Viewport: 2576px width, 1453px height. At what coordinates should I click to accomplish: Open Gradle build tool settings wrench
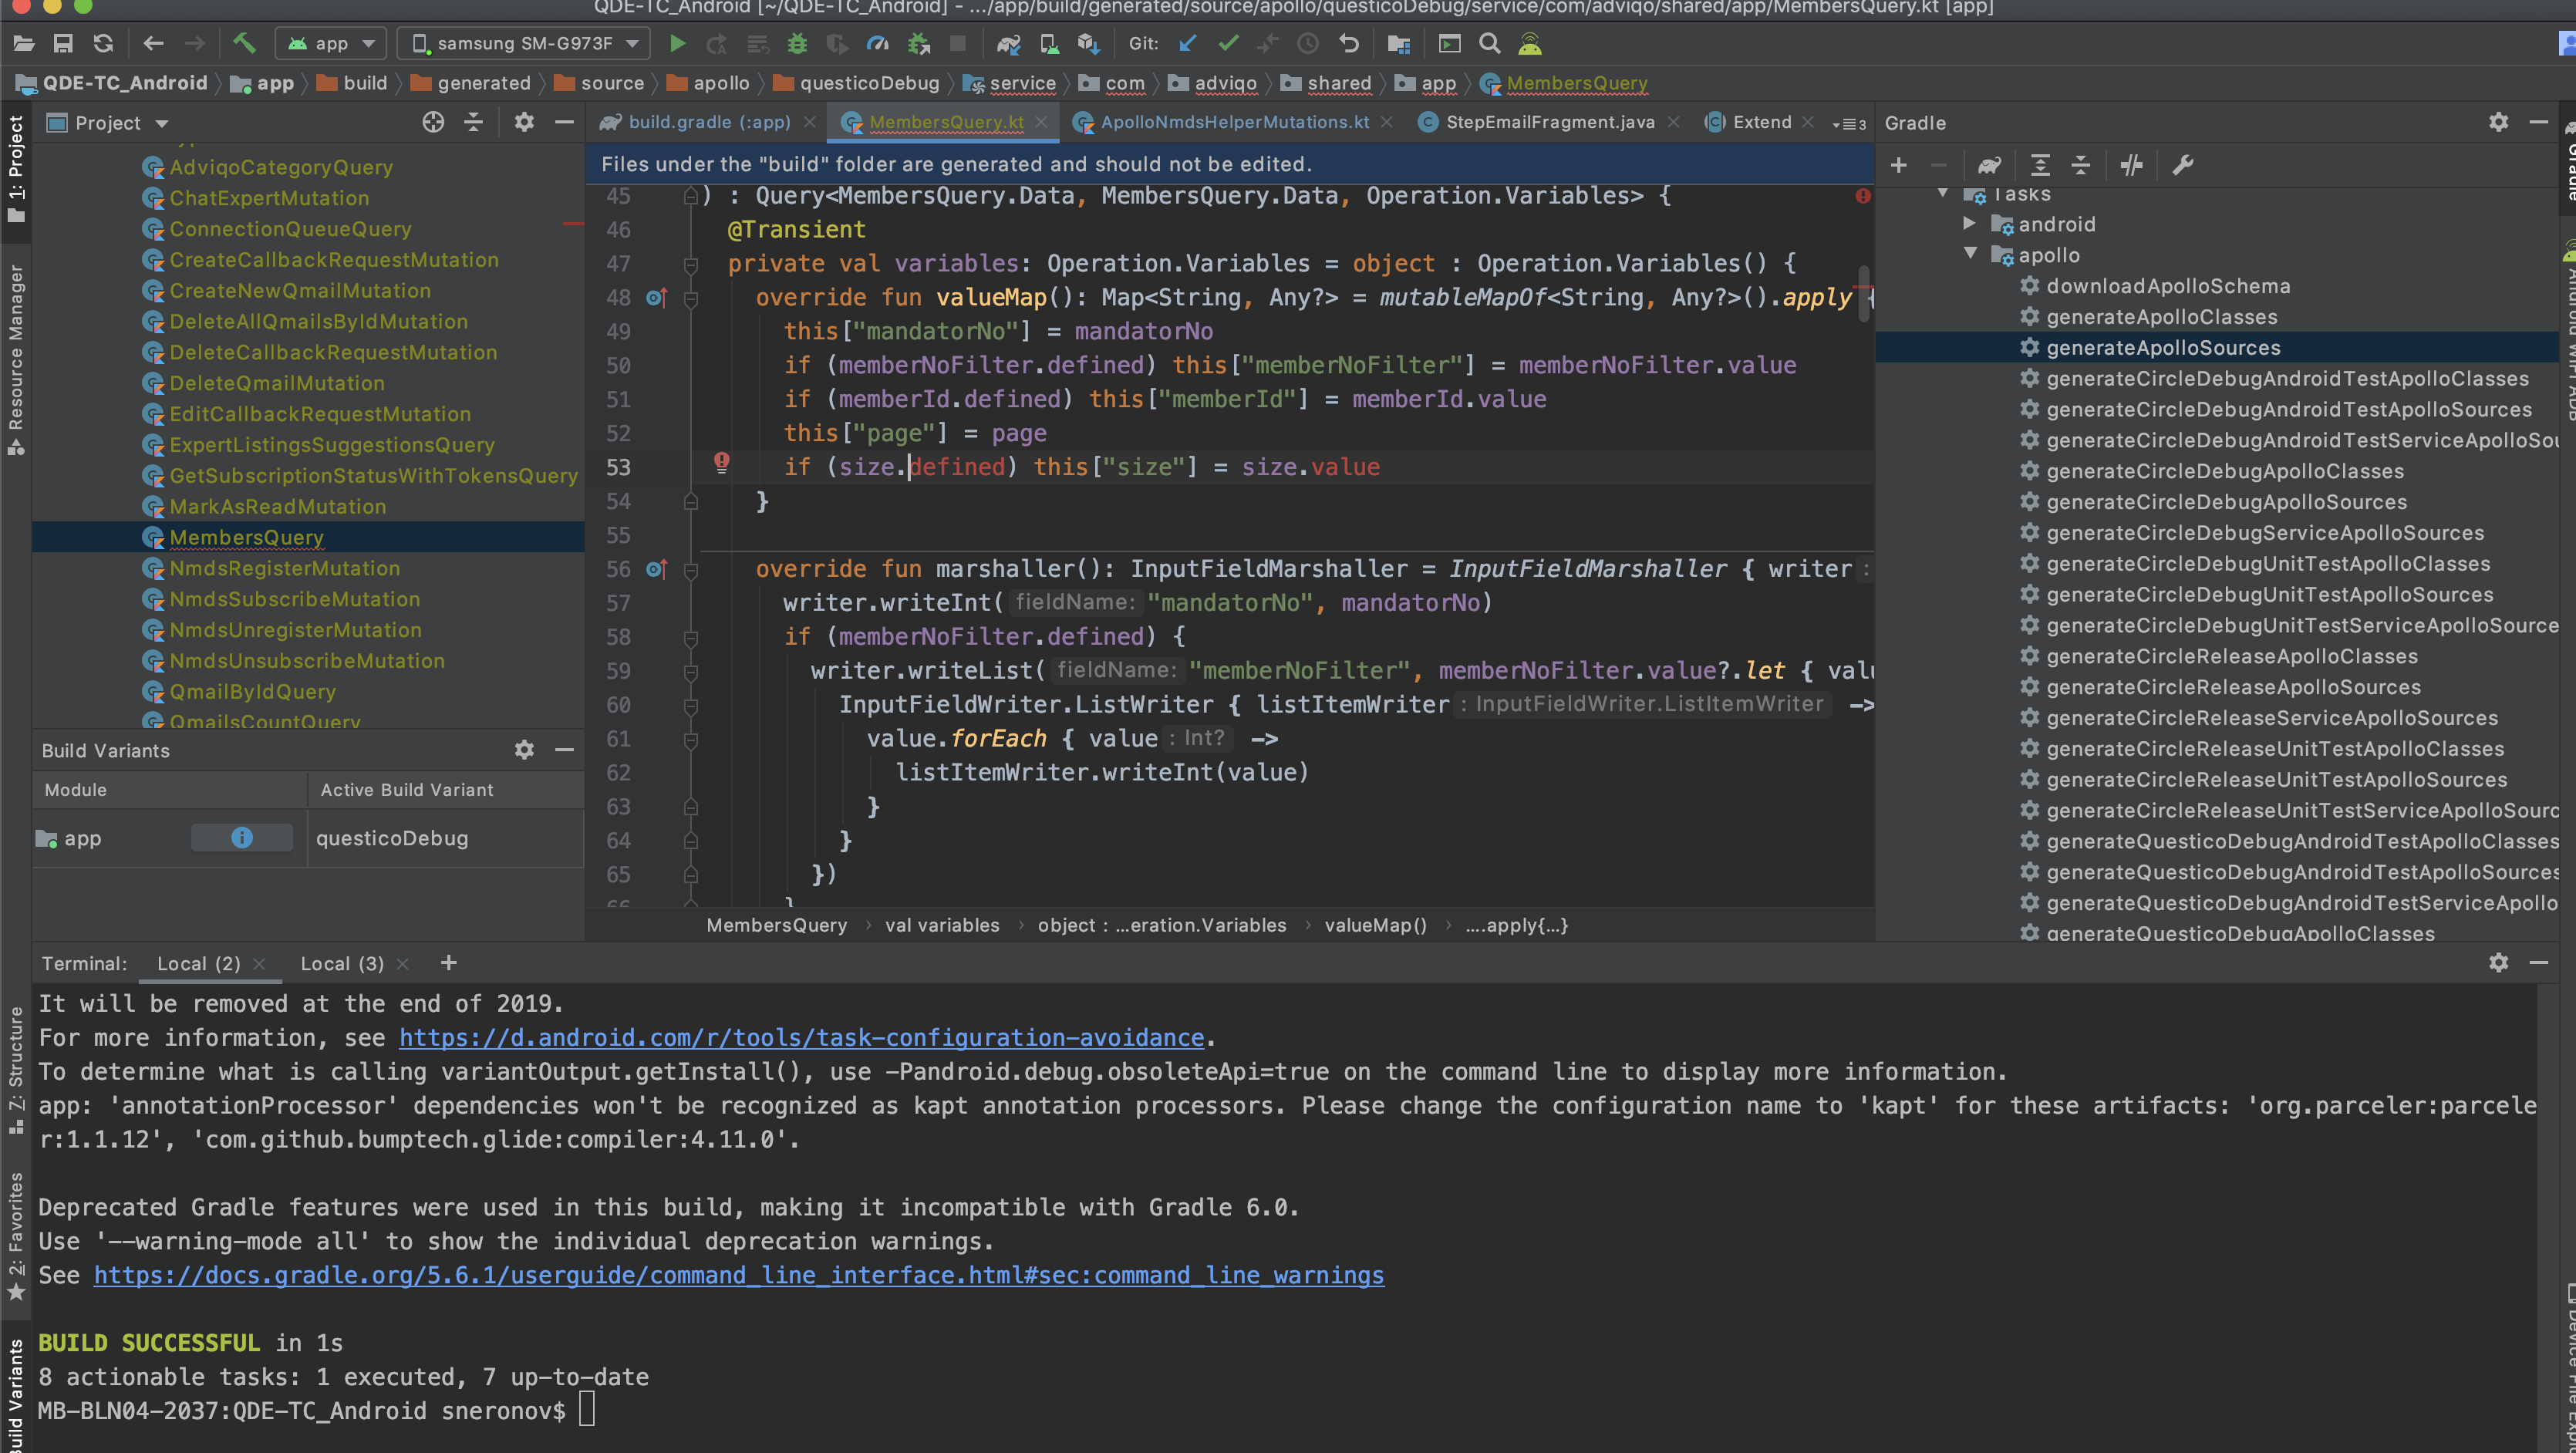(2183, 165)
